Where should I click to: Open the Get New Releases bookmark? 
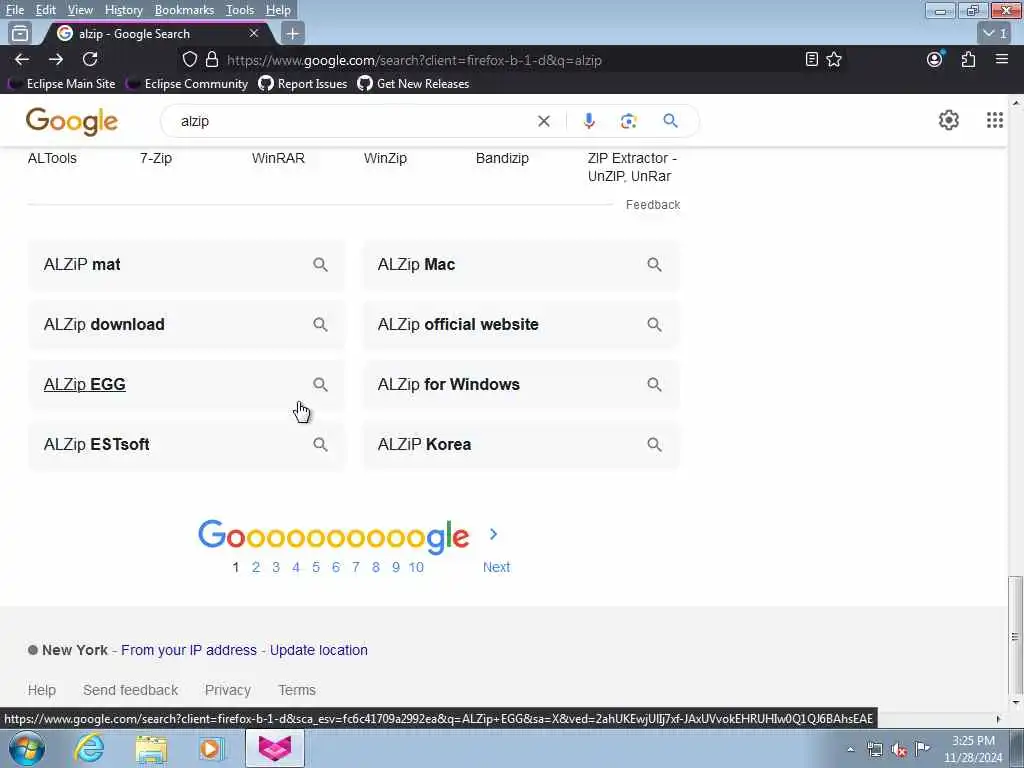click(414, 84)
